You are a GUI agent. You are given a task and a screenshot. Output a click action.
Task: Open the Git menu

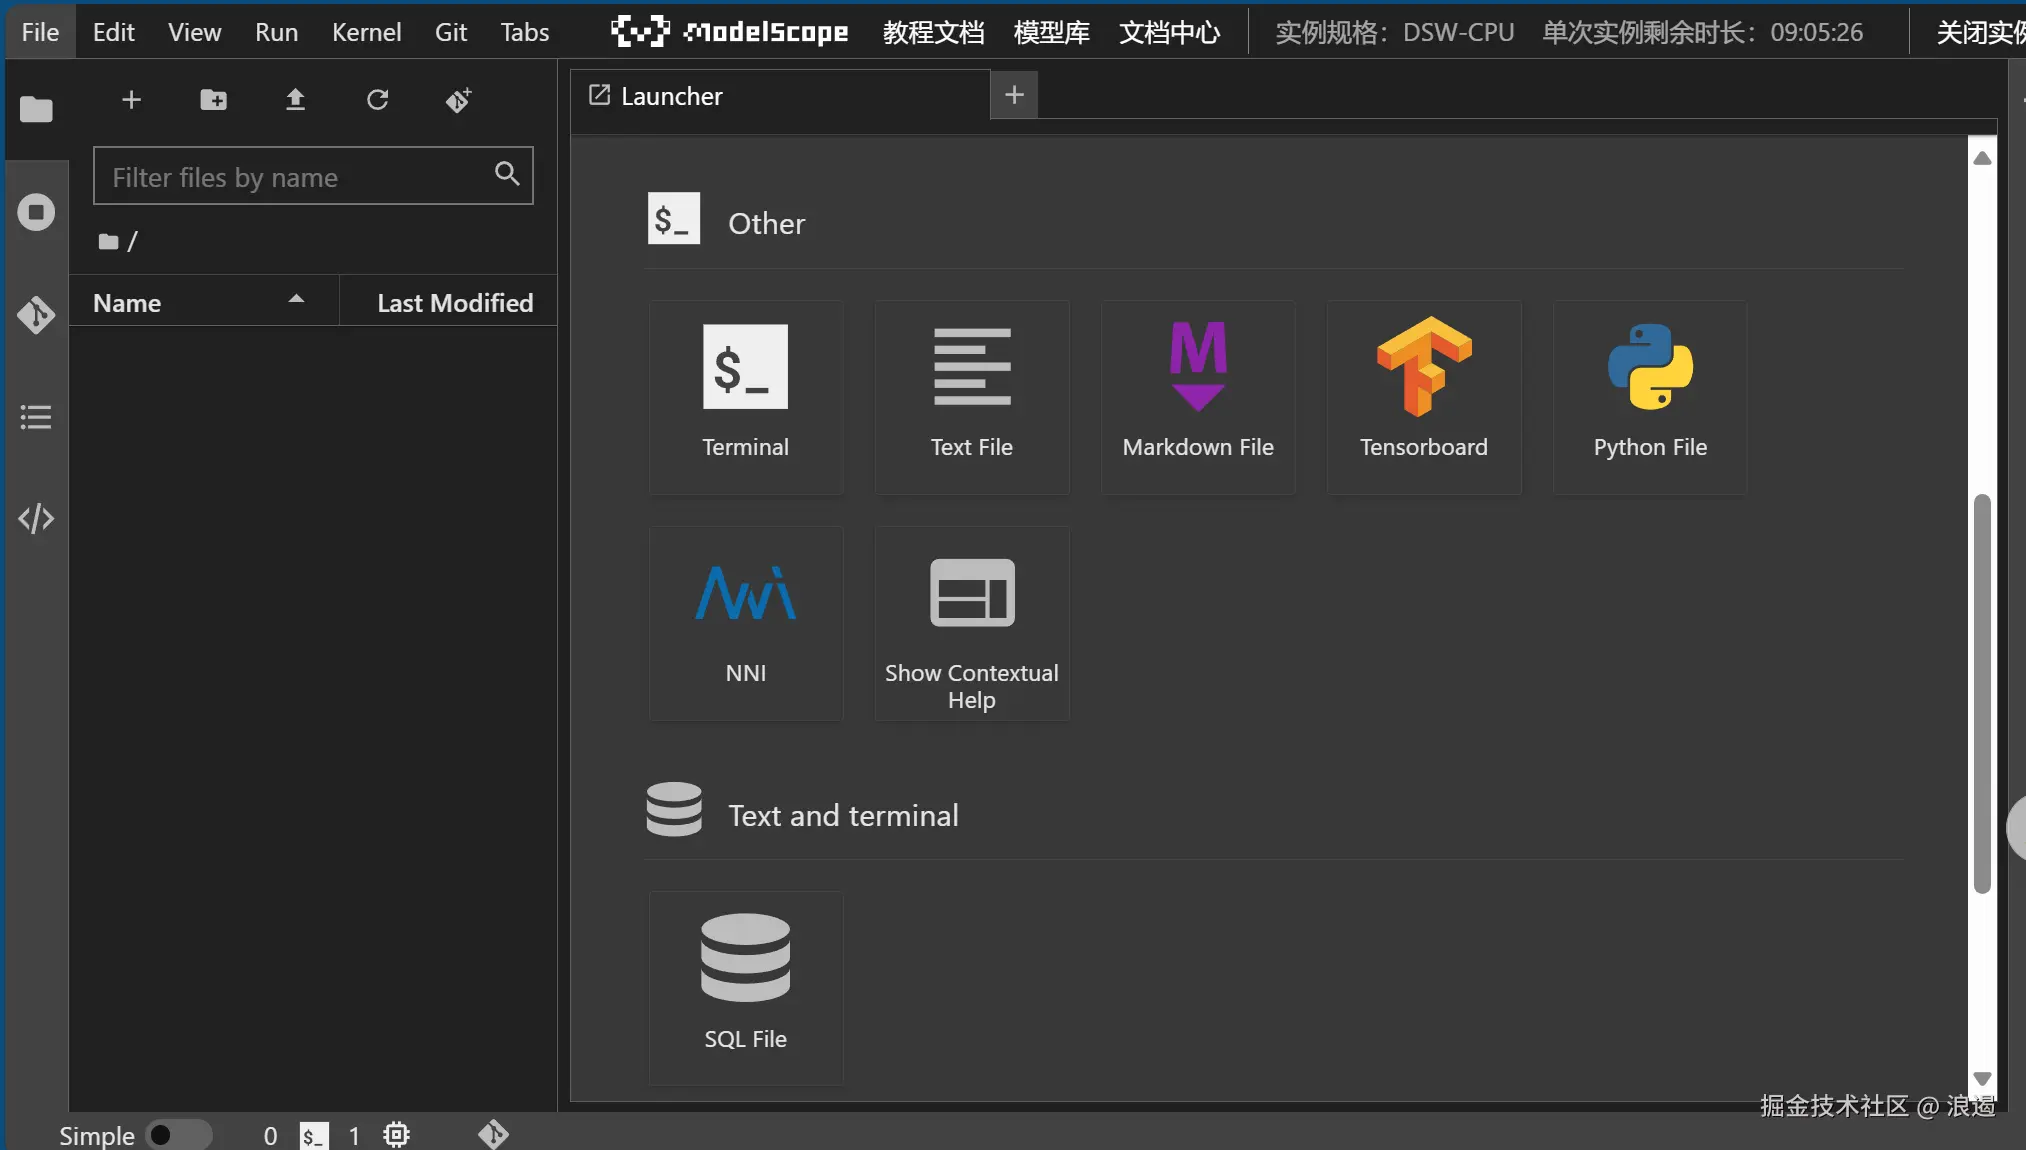[x=450, y=32]
